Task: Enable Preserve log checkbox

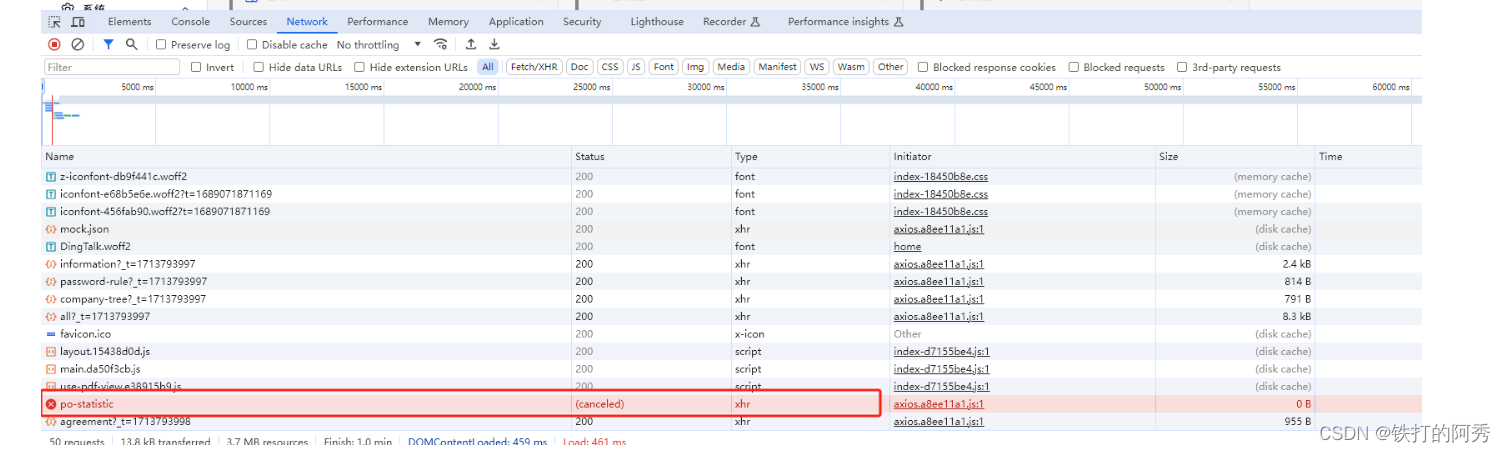Action: tap(161, 44)
